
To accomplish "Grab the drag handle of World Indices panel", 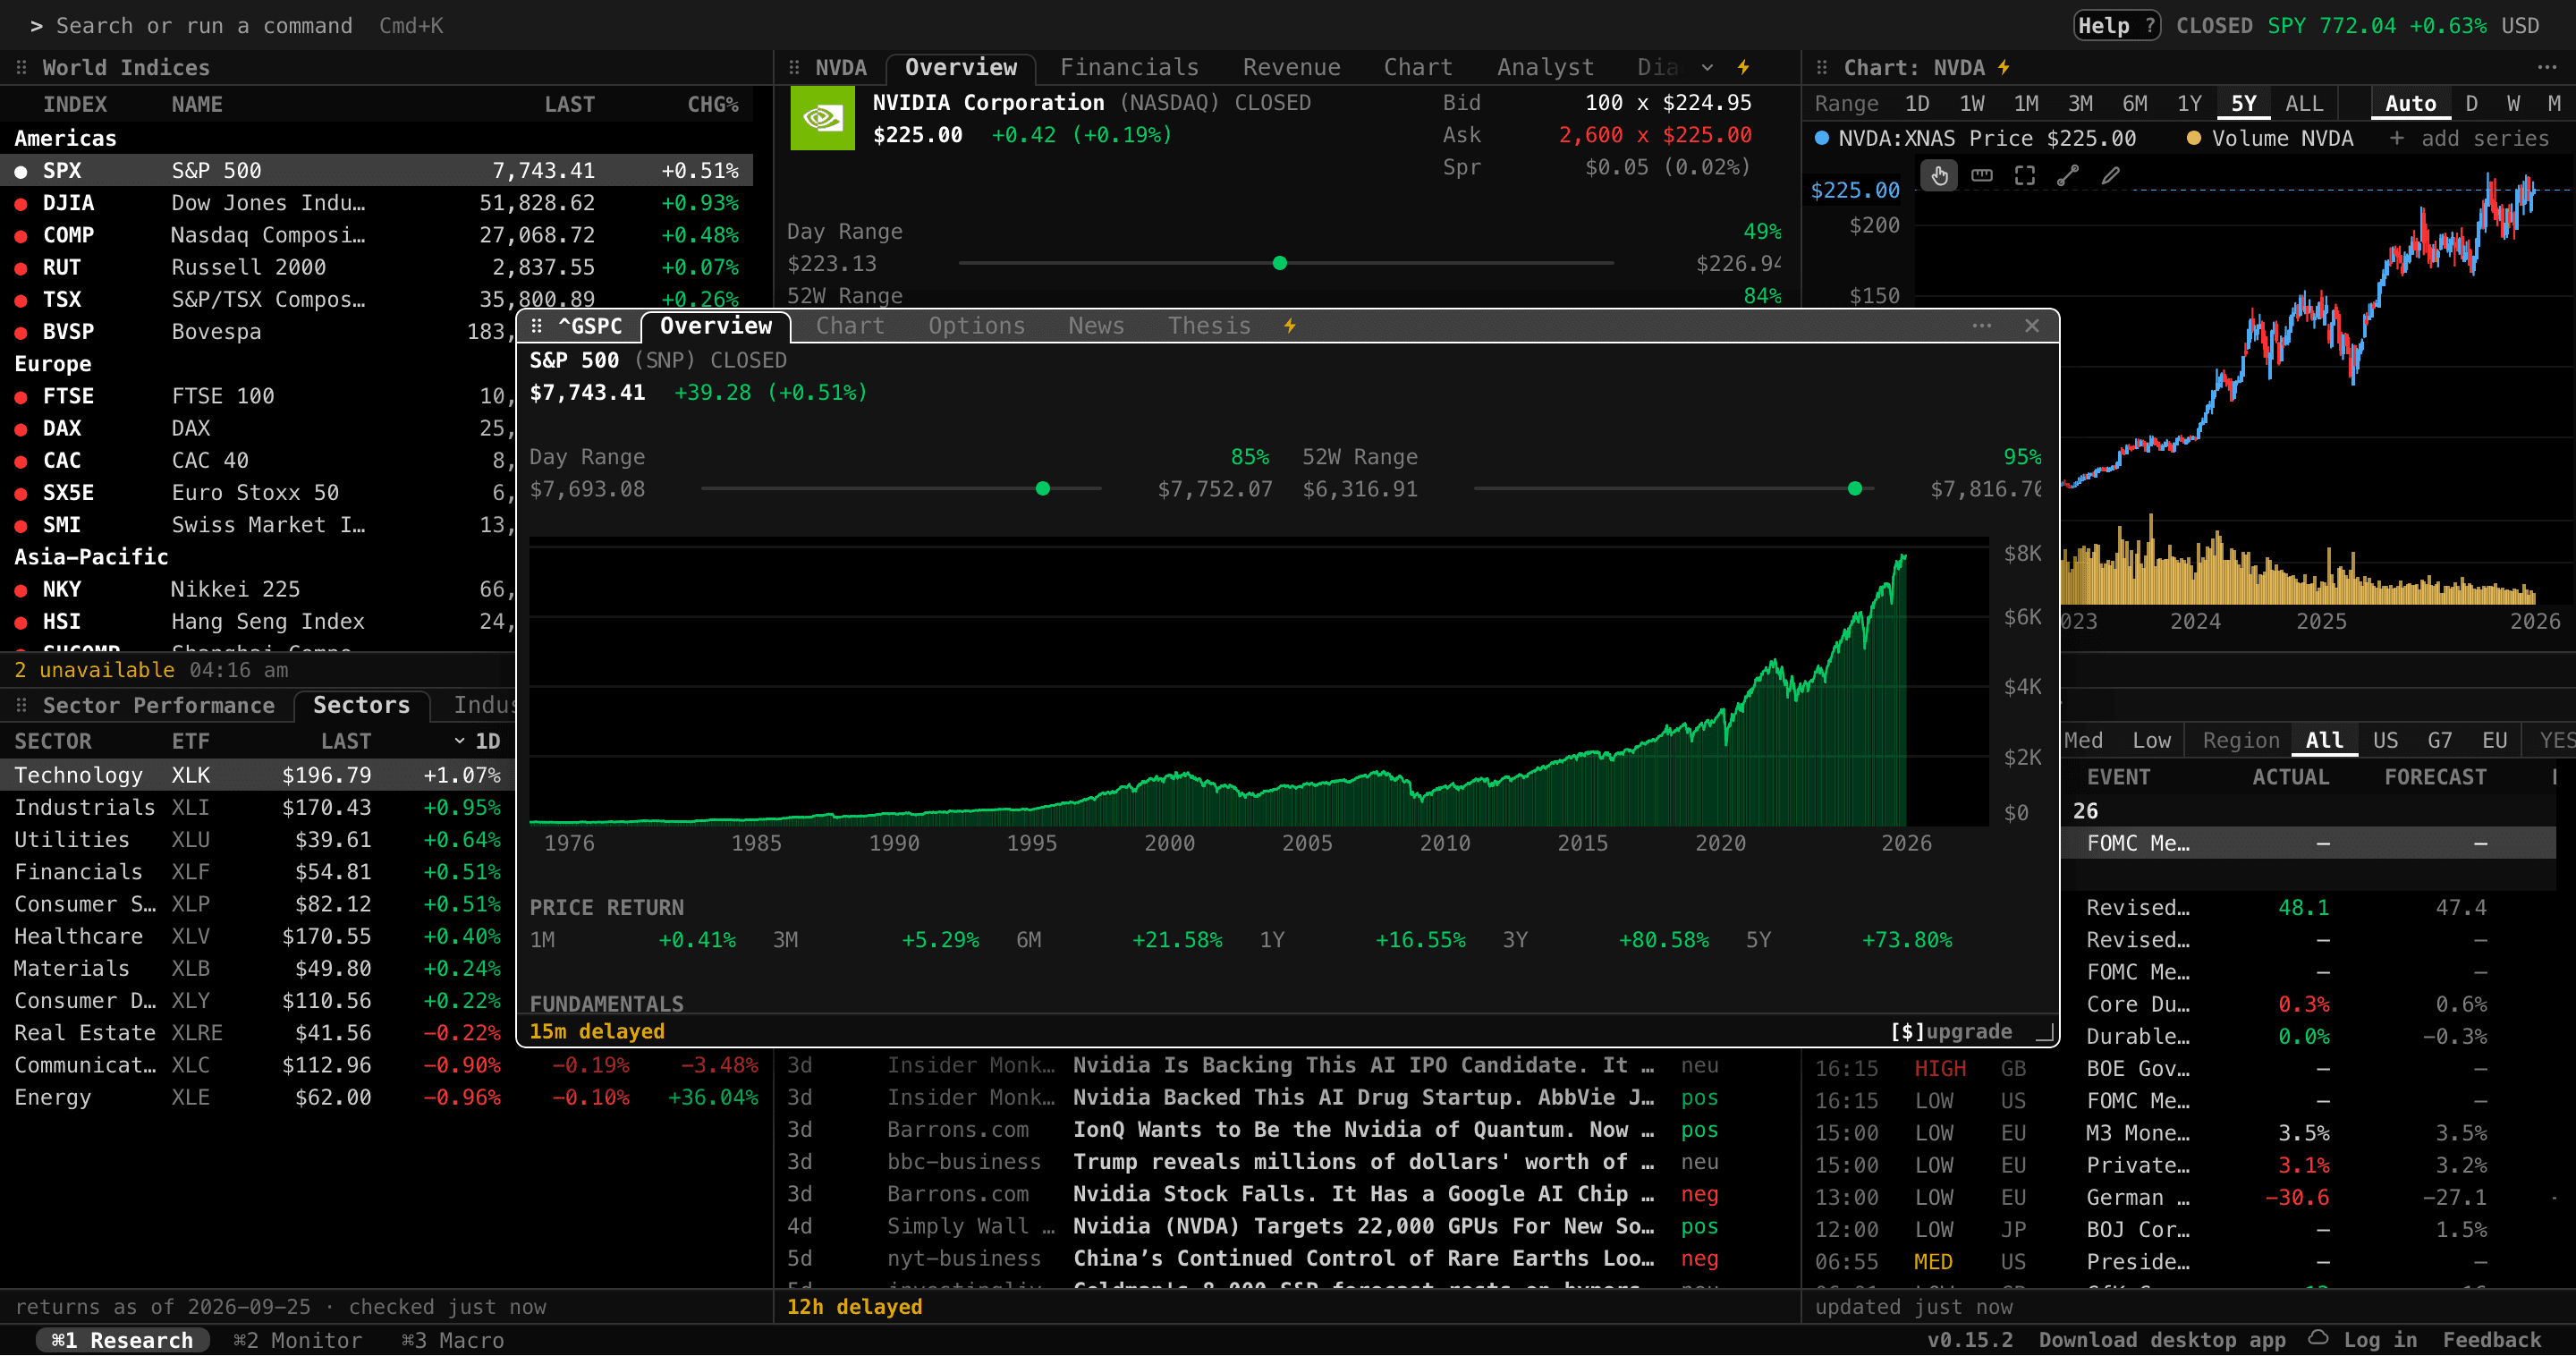I will pos(21,67).
